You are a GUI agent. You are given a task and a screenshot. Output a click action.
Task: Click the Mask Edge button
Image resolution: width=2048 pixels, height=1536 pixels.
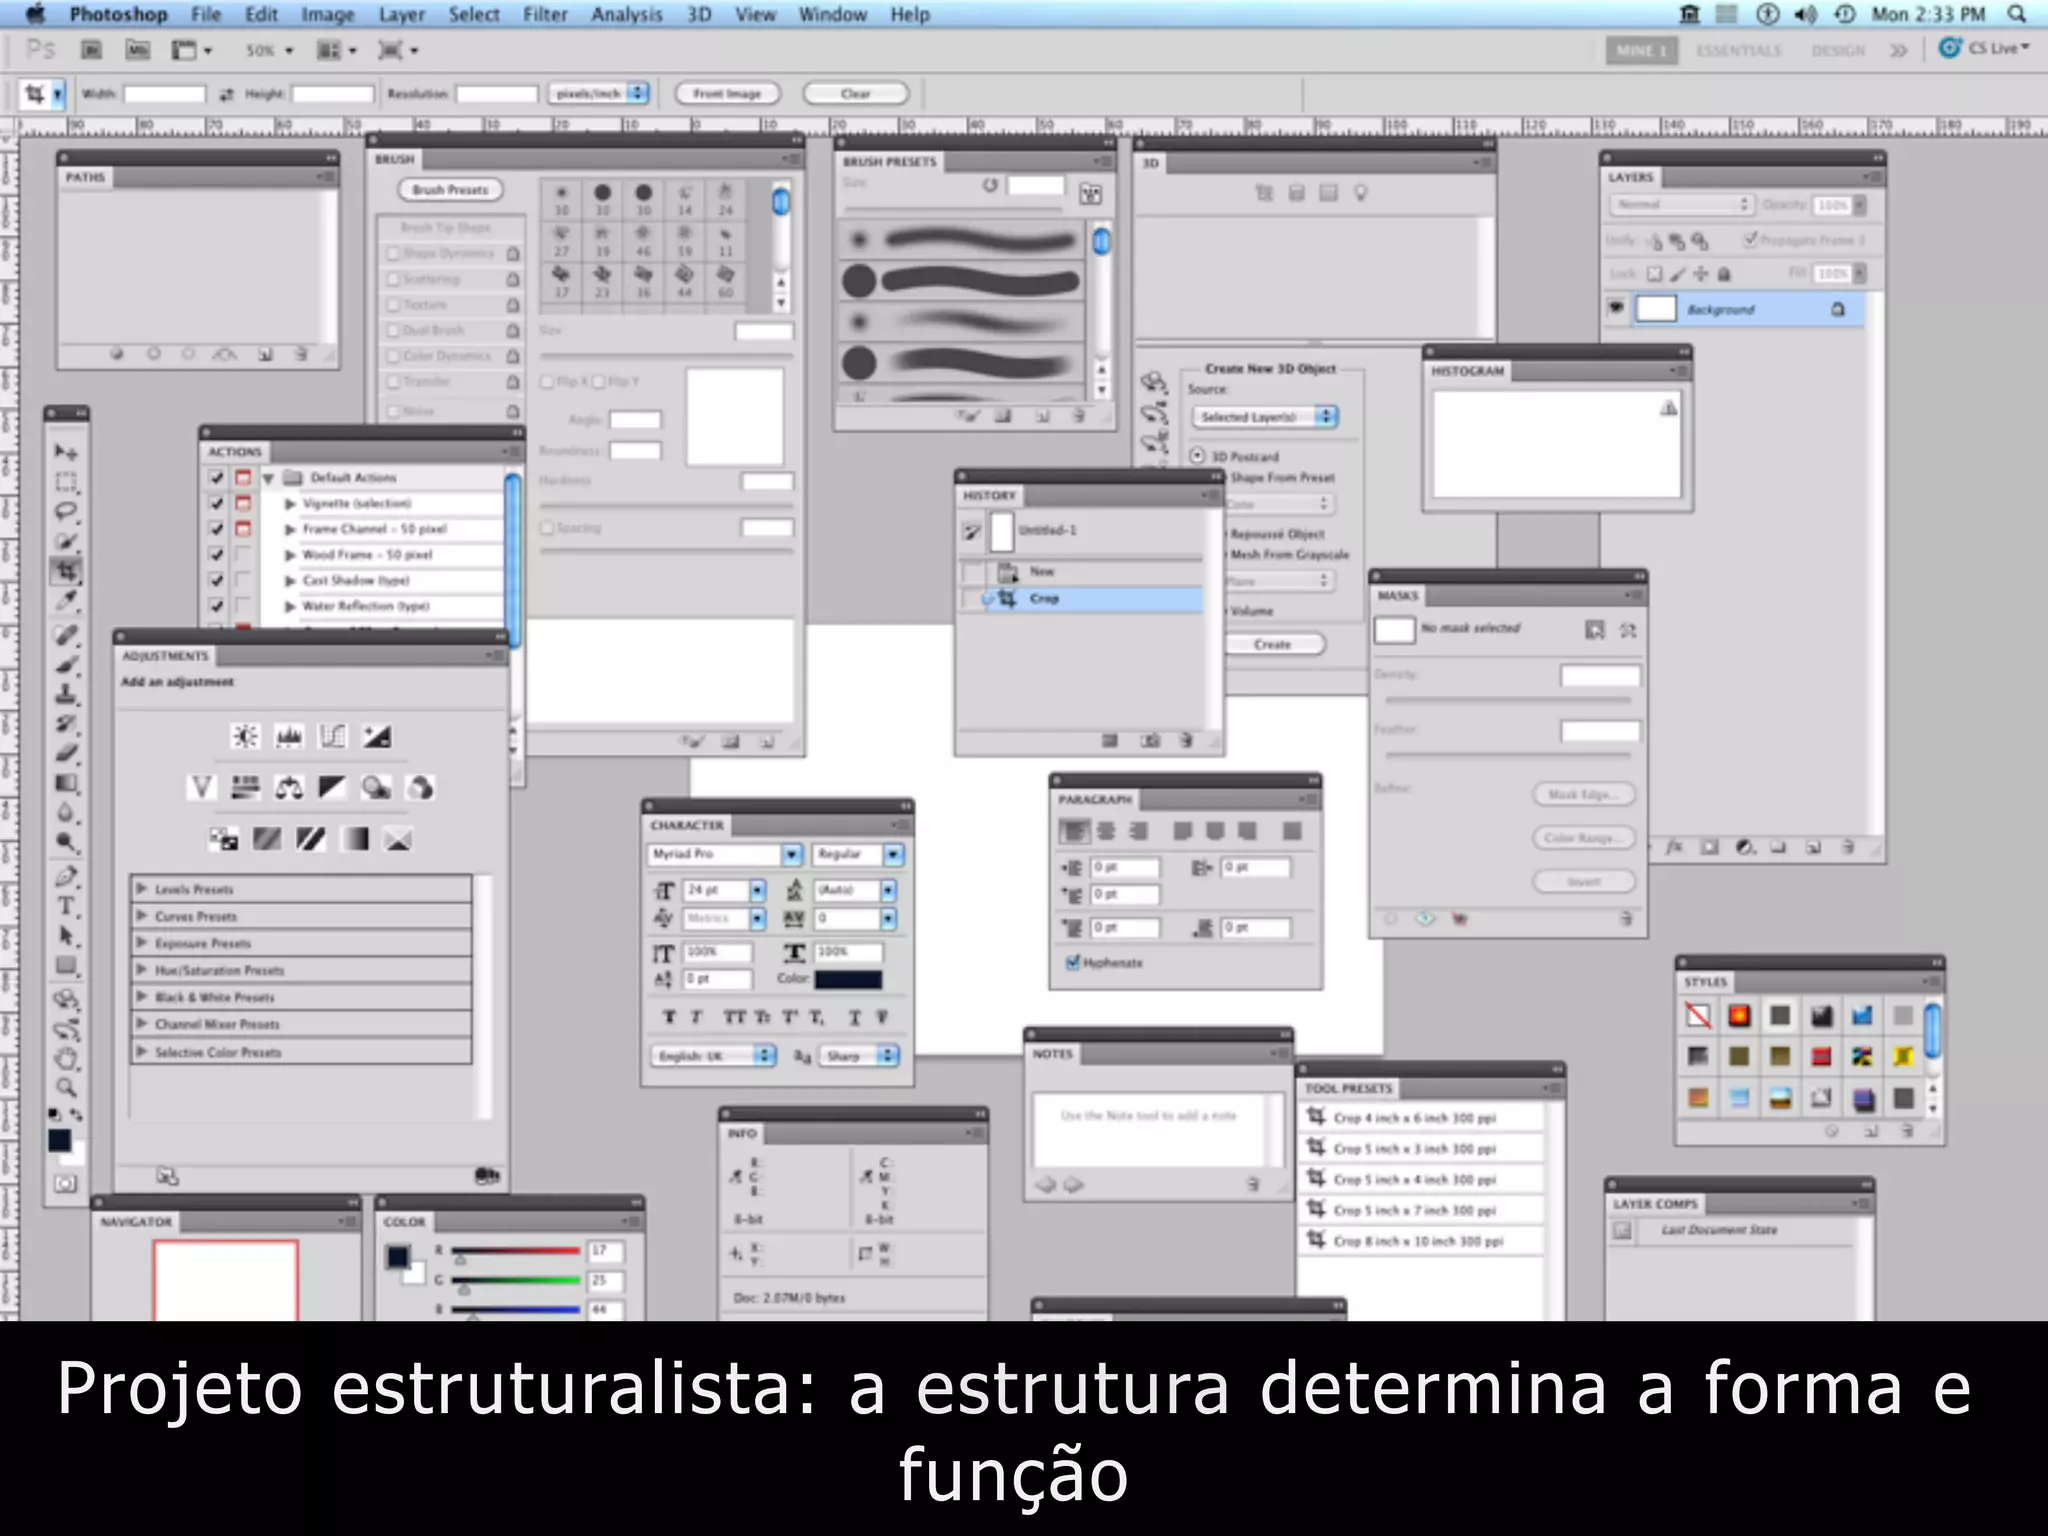point(1584,794)
